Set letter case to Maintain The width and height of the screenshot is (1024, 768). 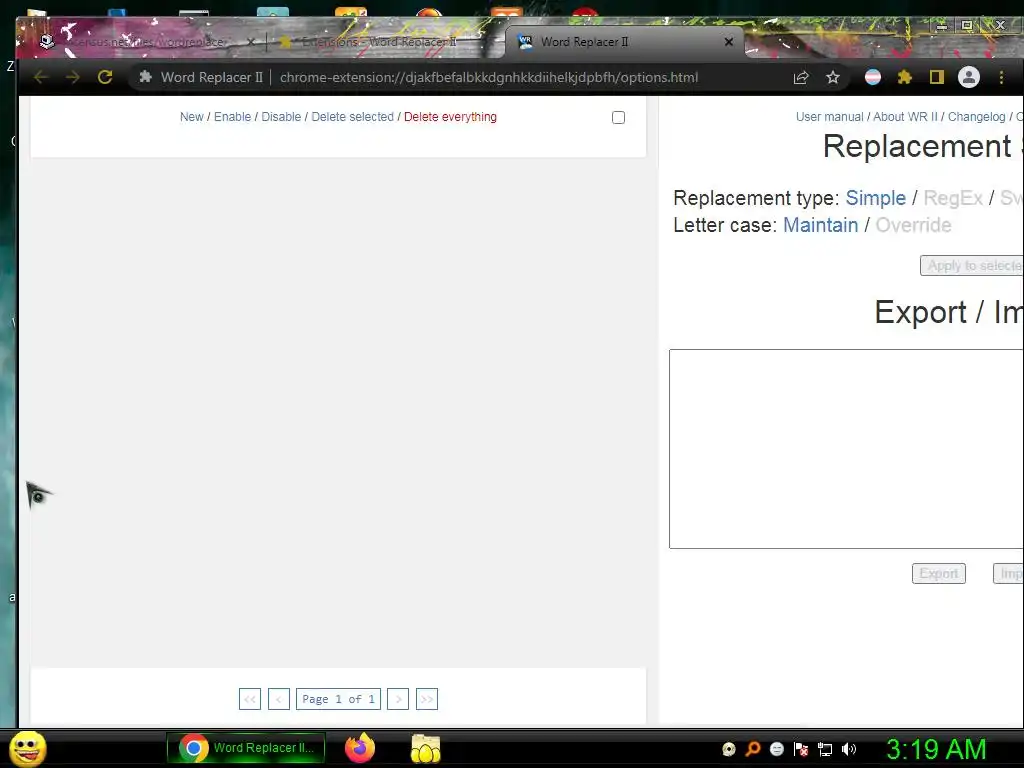(x=820, y=225)
